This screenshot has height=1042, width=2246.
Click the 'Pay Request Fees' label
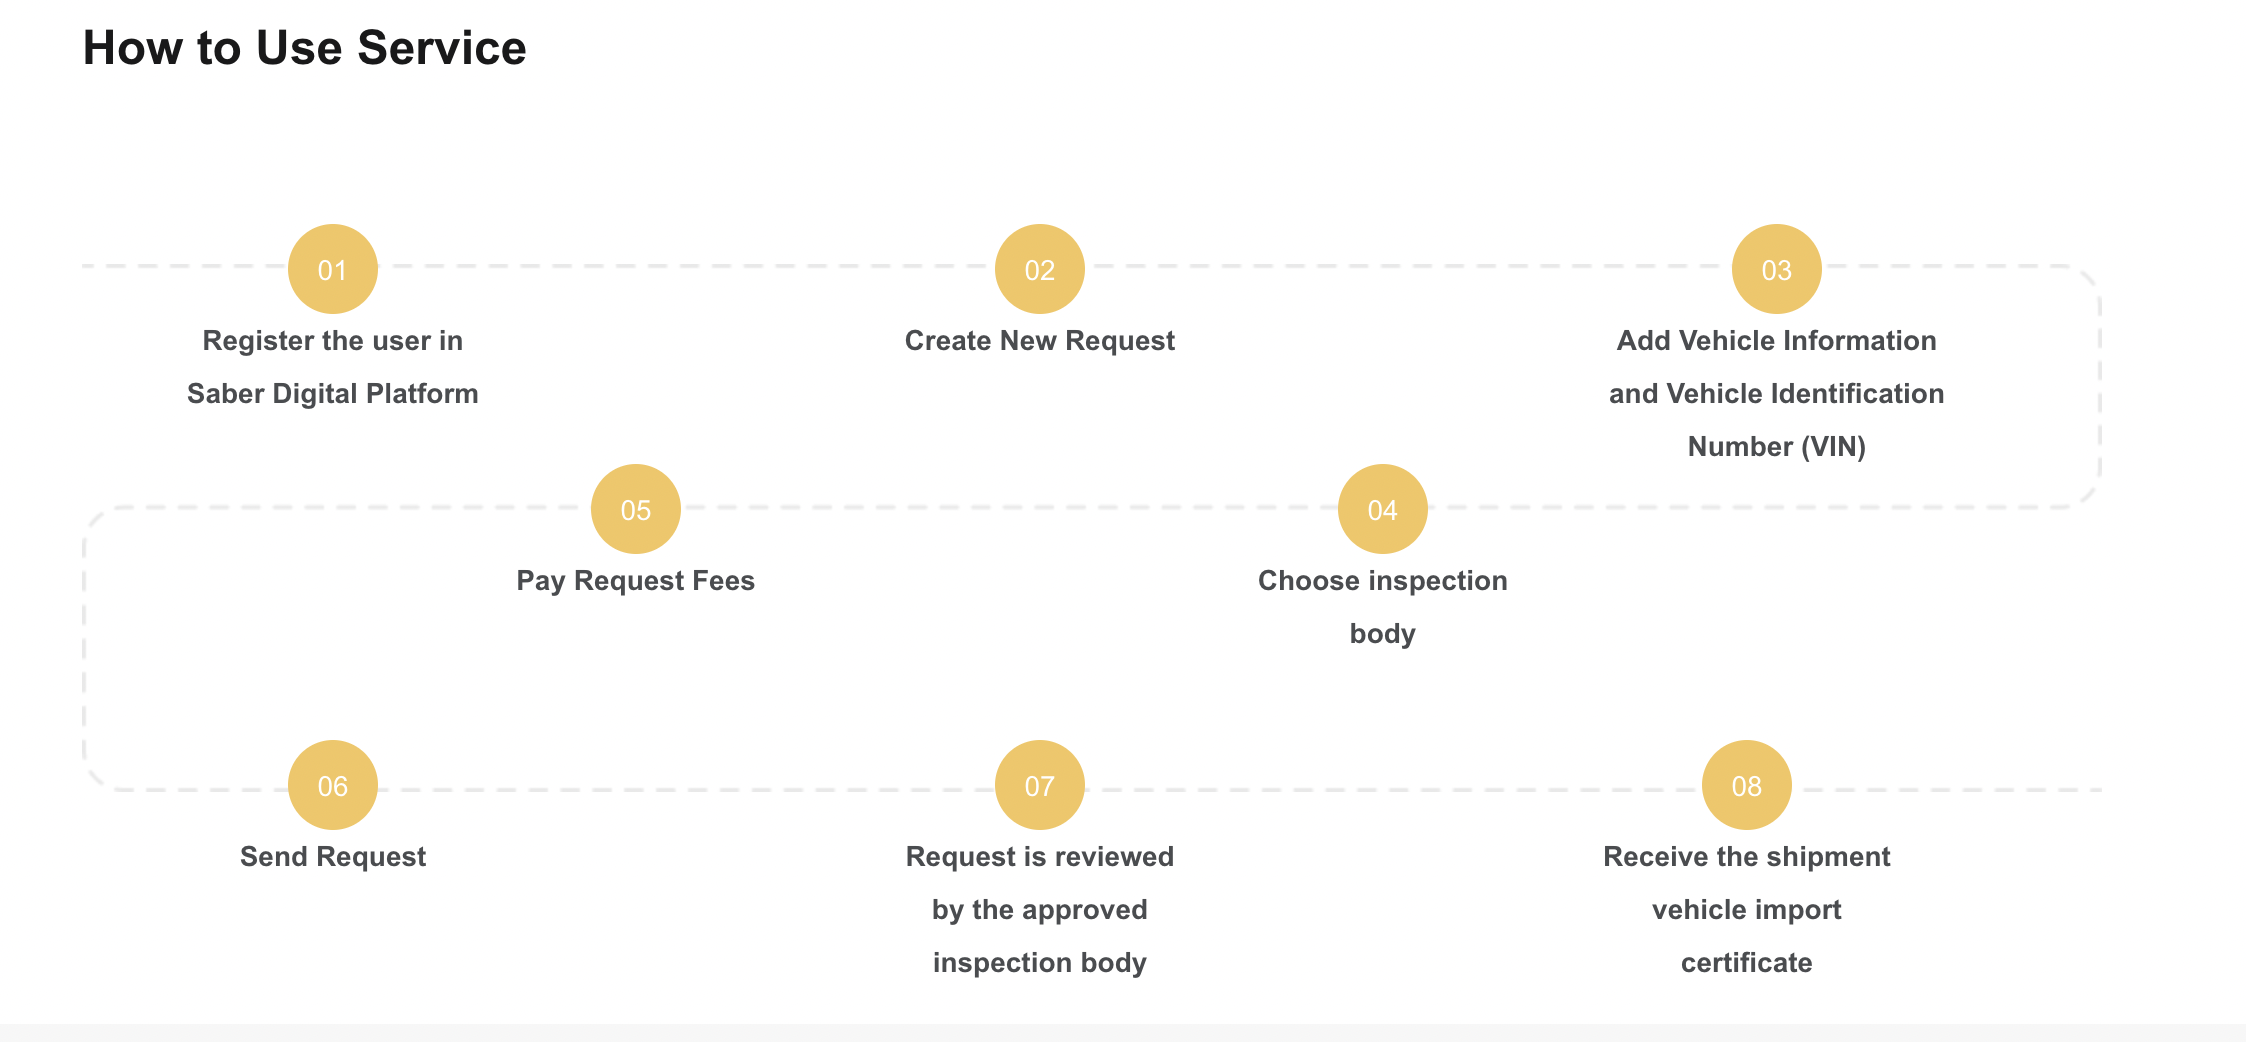pyautogui.click(x=635, y=581)
